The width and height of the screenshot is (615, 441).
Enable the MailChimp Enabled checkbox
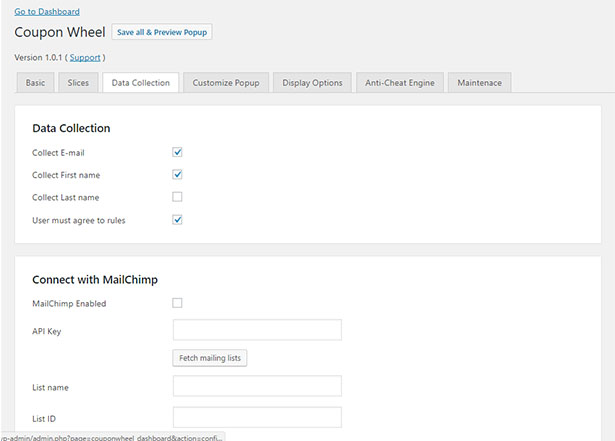click(177, 303)
